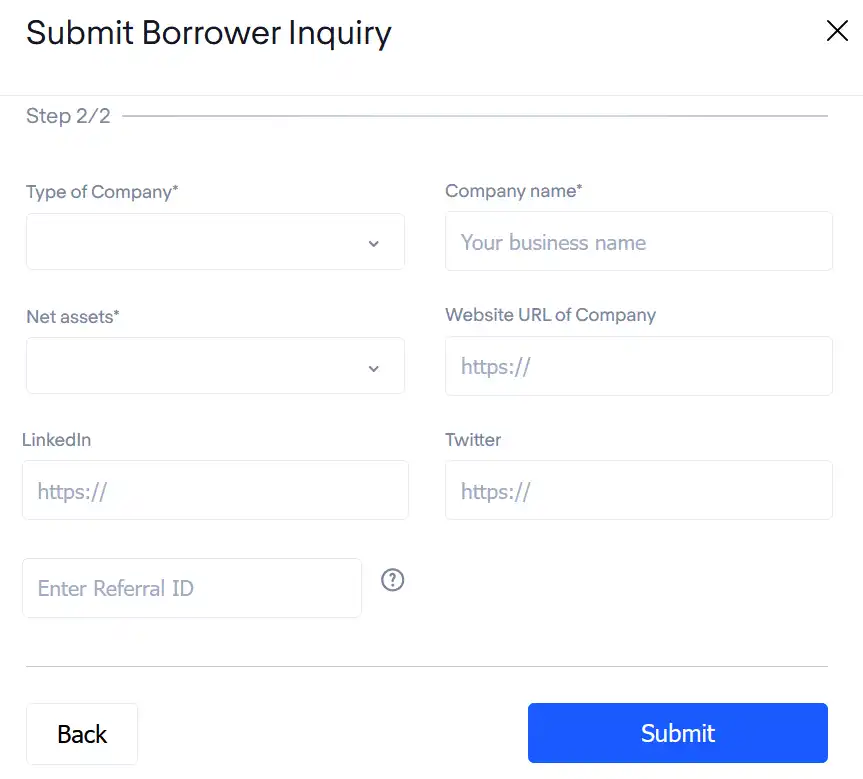Click the Enter Referral ID field
The image size is (863, 779).
tap(192, 588)
